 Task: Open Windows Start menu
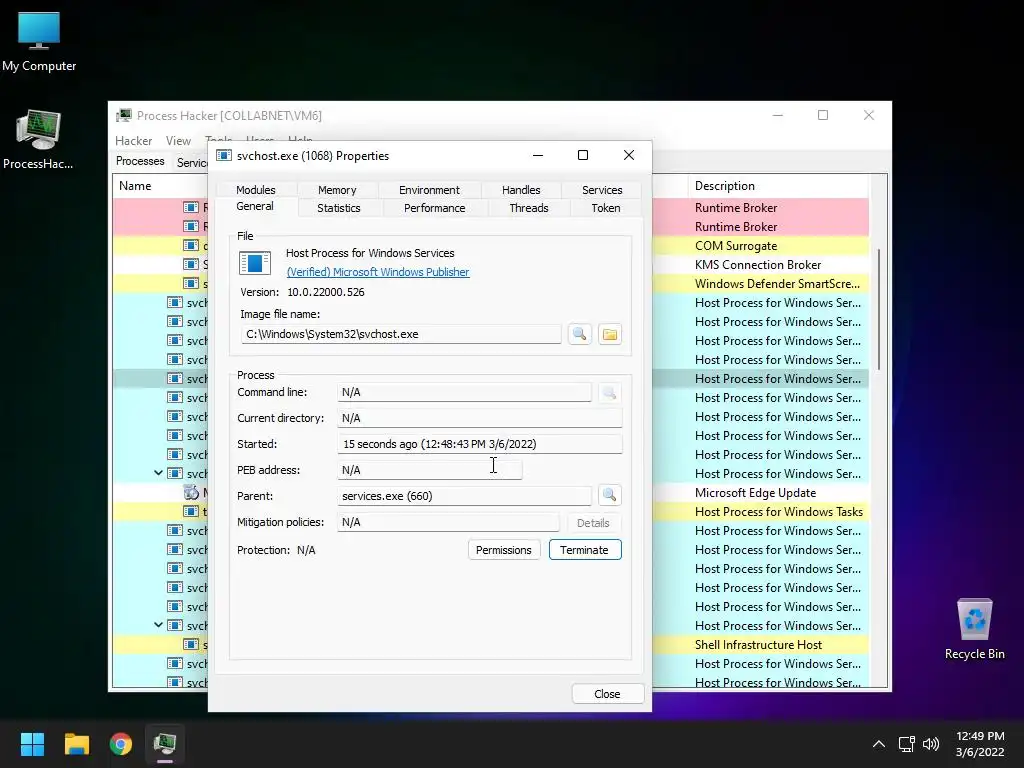tap(32, 744)
